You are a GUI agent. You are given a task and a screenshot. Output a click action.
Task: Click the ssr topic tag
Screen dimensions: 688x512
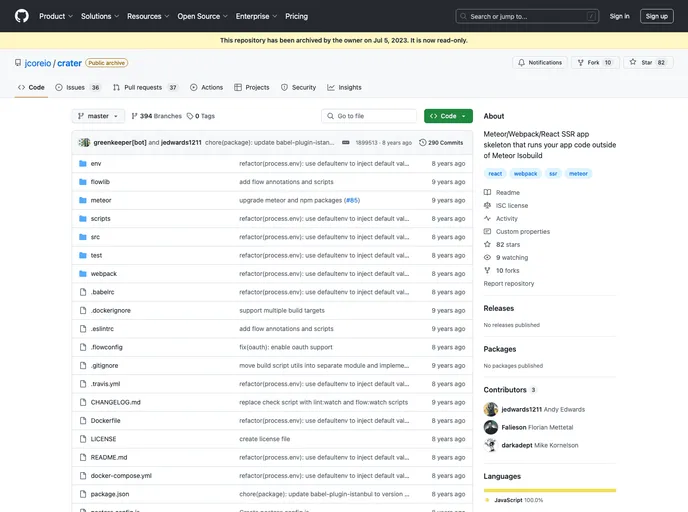click(x=553, y=174)
